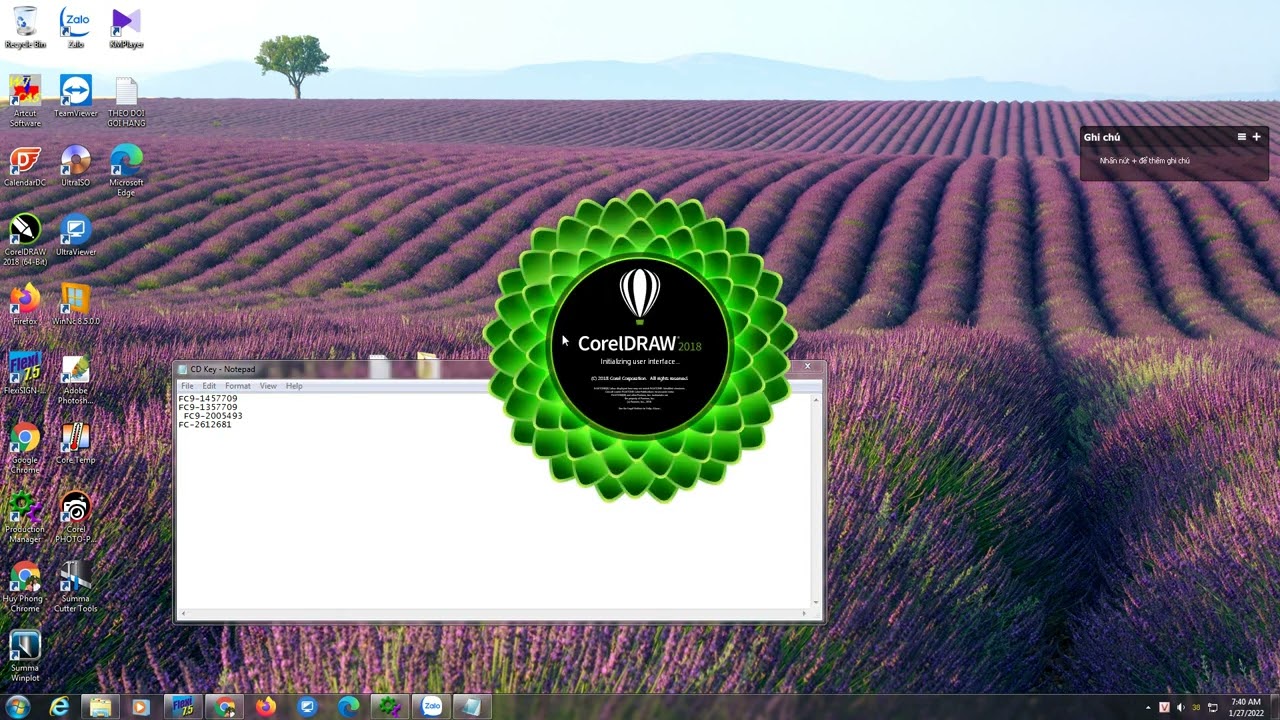
Task: Click Notepad's vertical scrollbar up arrow
Action: (816, 400)
